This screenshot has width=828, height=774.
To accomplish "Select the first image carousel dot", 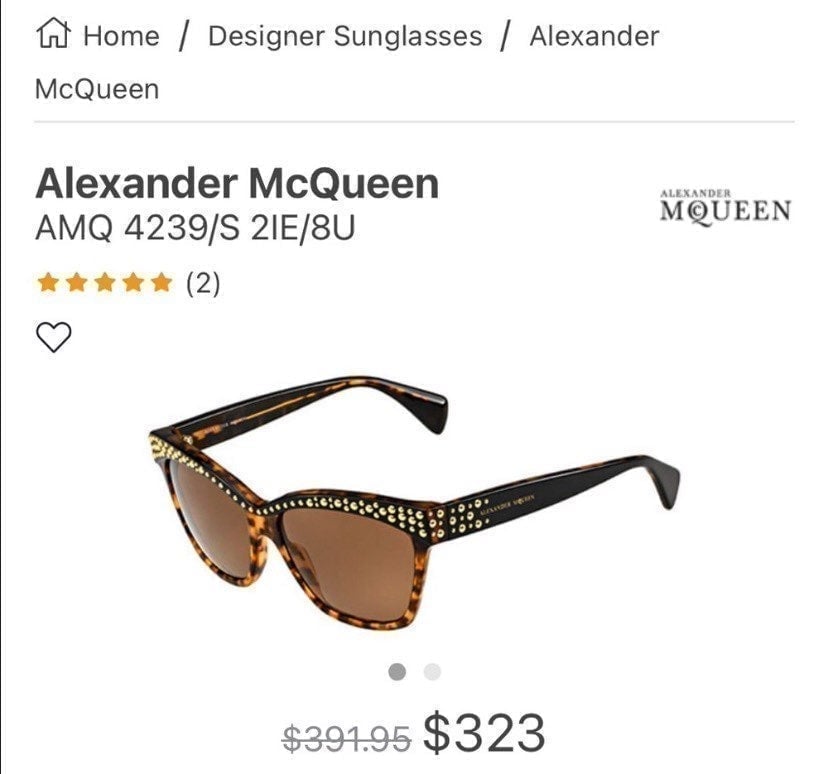I will click(397, 672).
